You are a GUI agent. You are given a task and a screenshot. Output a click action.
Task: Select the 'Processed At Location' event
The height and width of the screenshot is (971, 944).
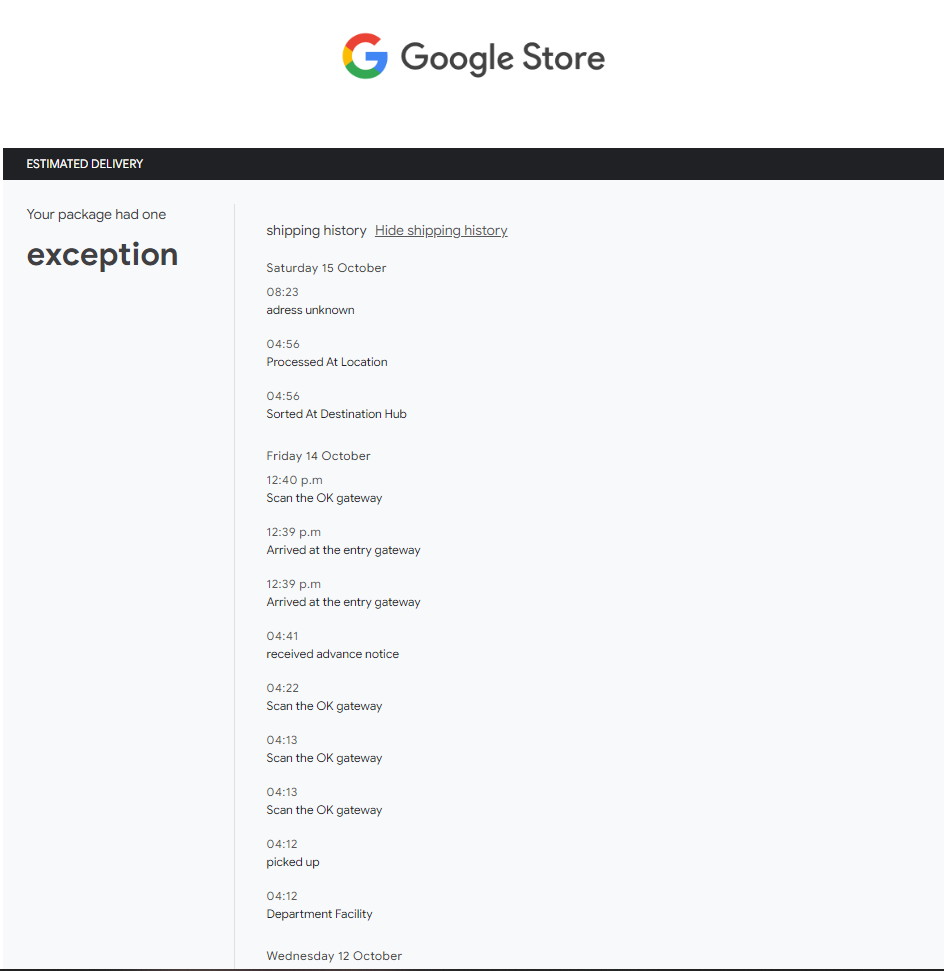coord(327,362)
